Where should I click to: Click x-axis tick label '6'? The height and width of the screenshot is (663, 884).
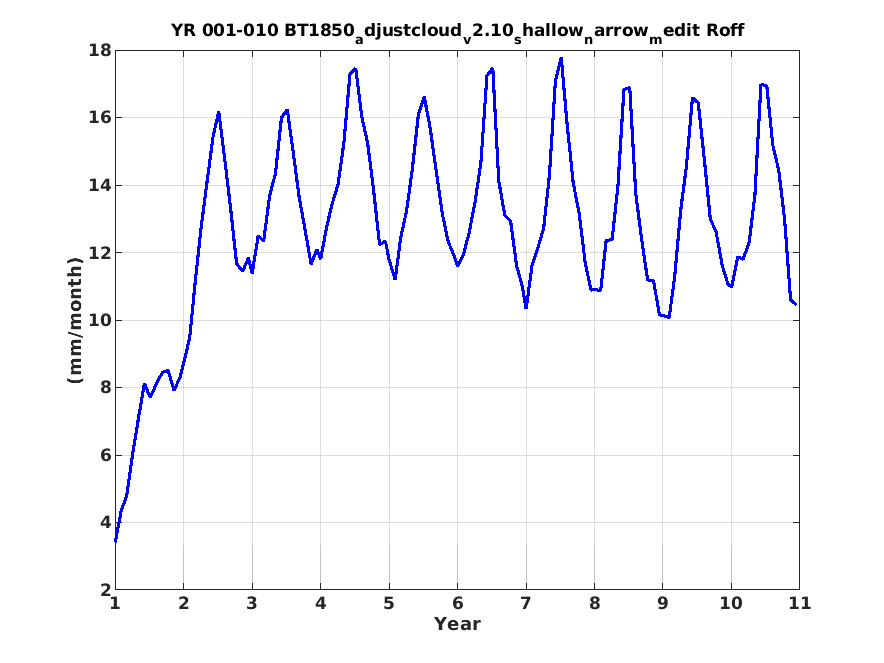[457, 604]
